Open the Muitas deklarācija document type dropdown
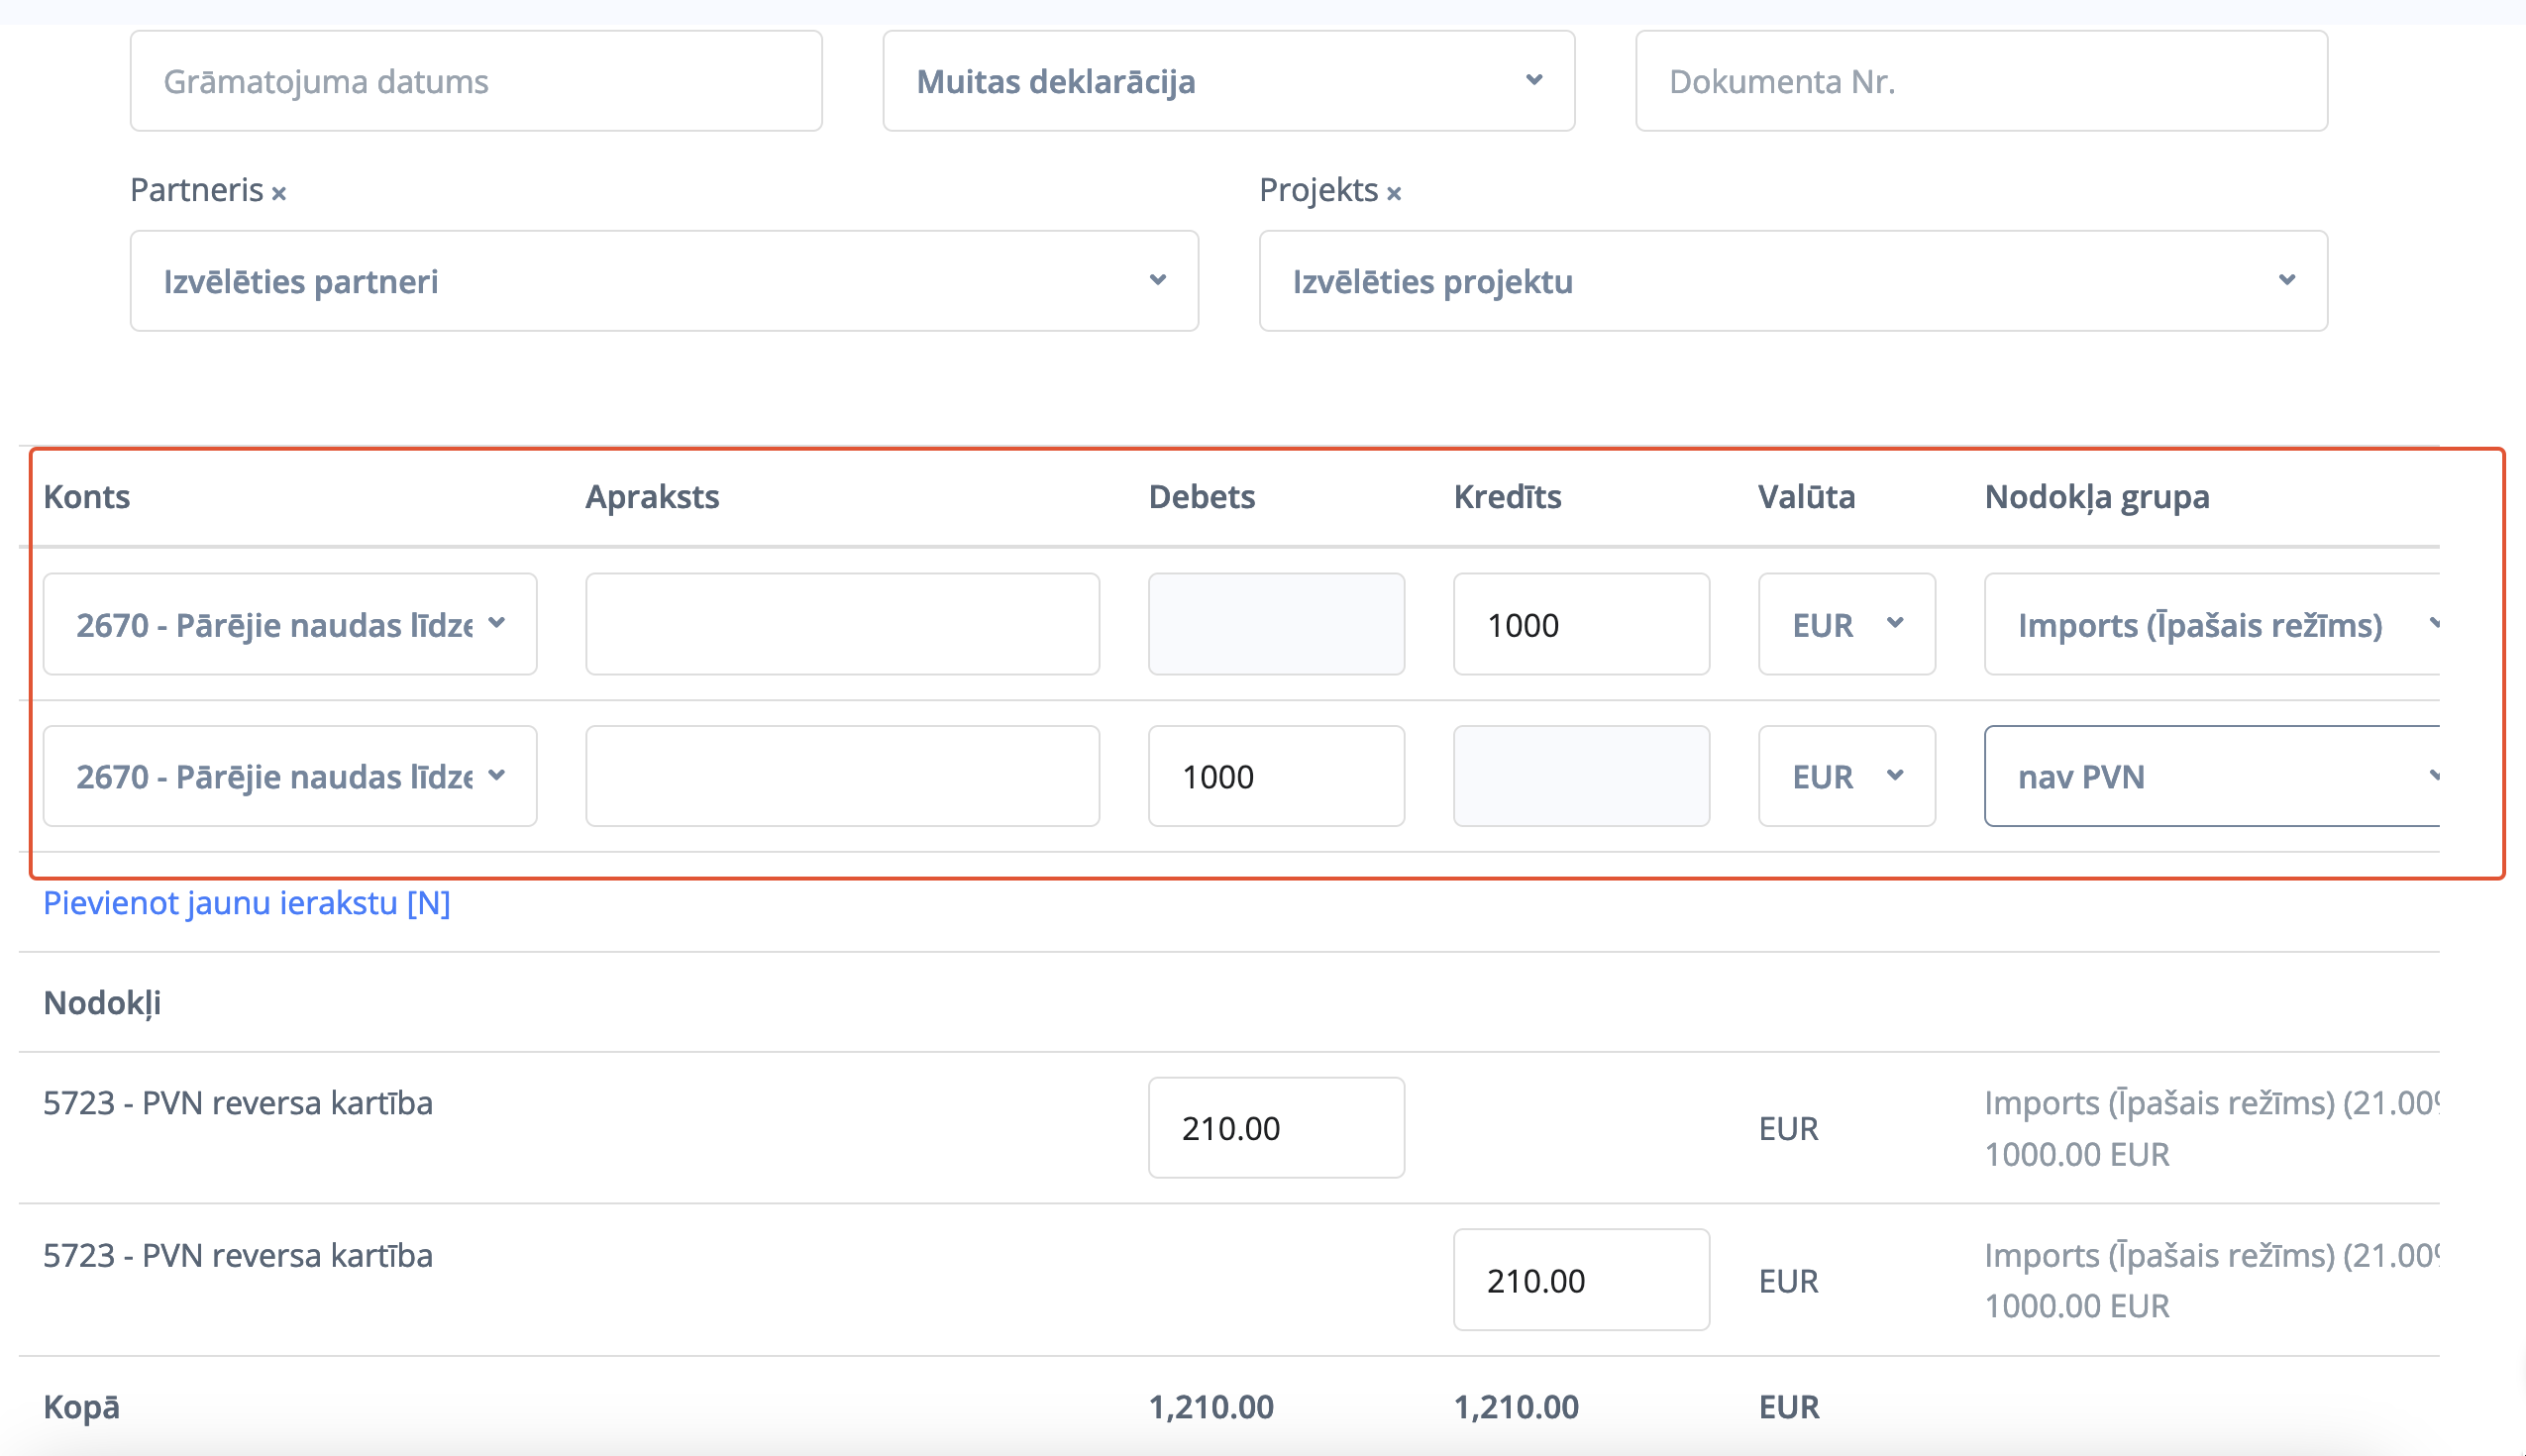This screenshot has width=2526, height=1456. (1228, 81)
